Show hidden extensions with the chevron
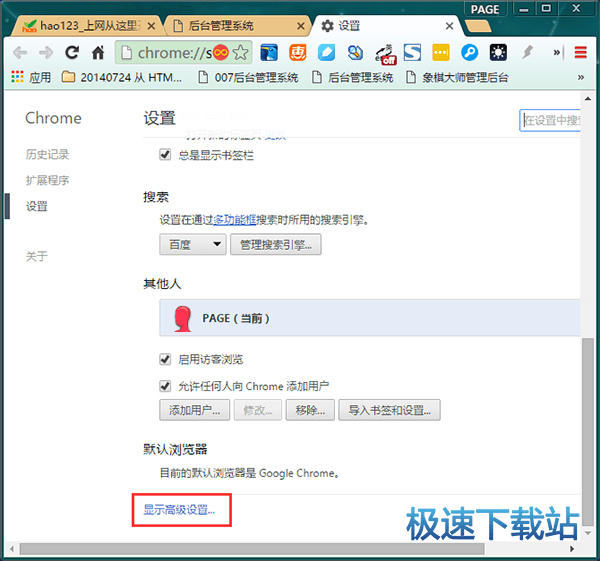This screenshot has width=600, height=561. point(557,52)
